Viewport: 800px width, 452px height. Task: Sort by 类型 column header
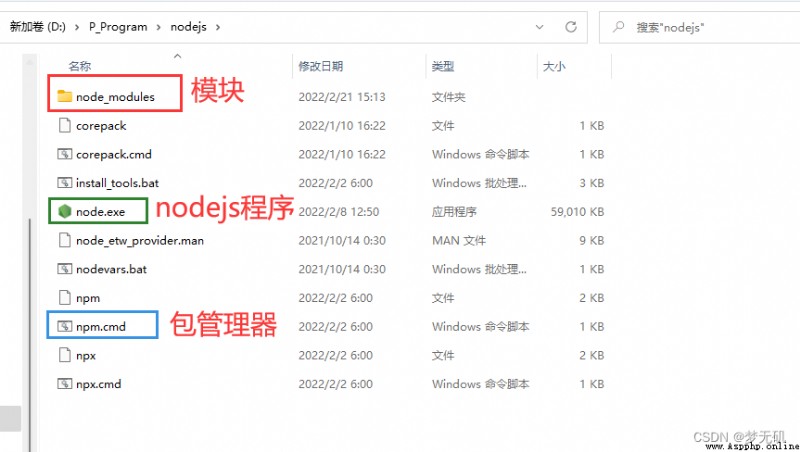click(442, 66)
